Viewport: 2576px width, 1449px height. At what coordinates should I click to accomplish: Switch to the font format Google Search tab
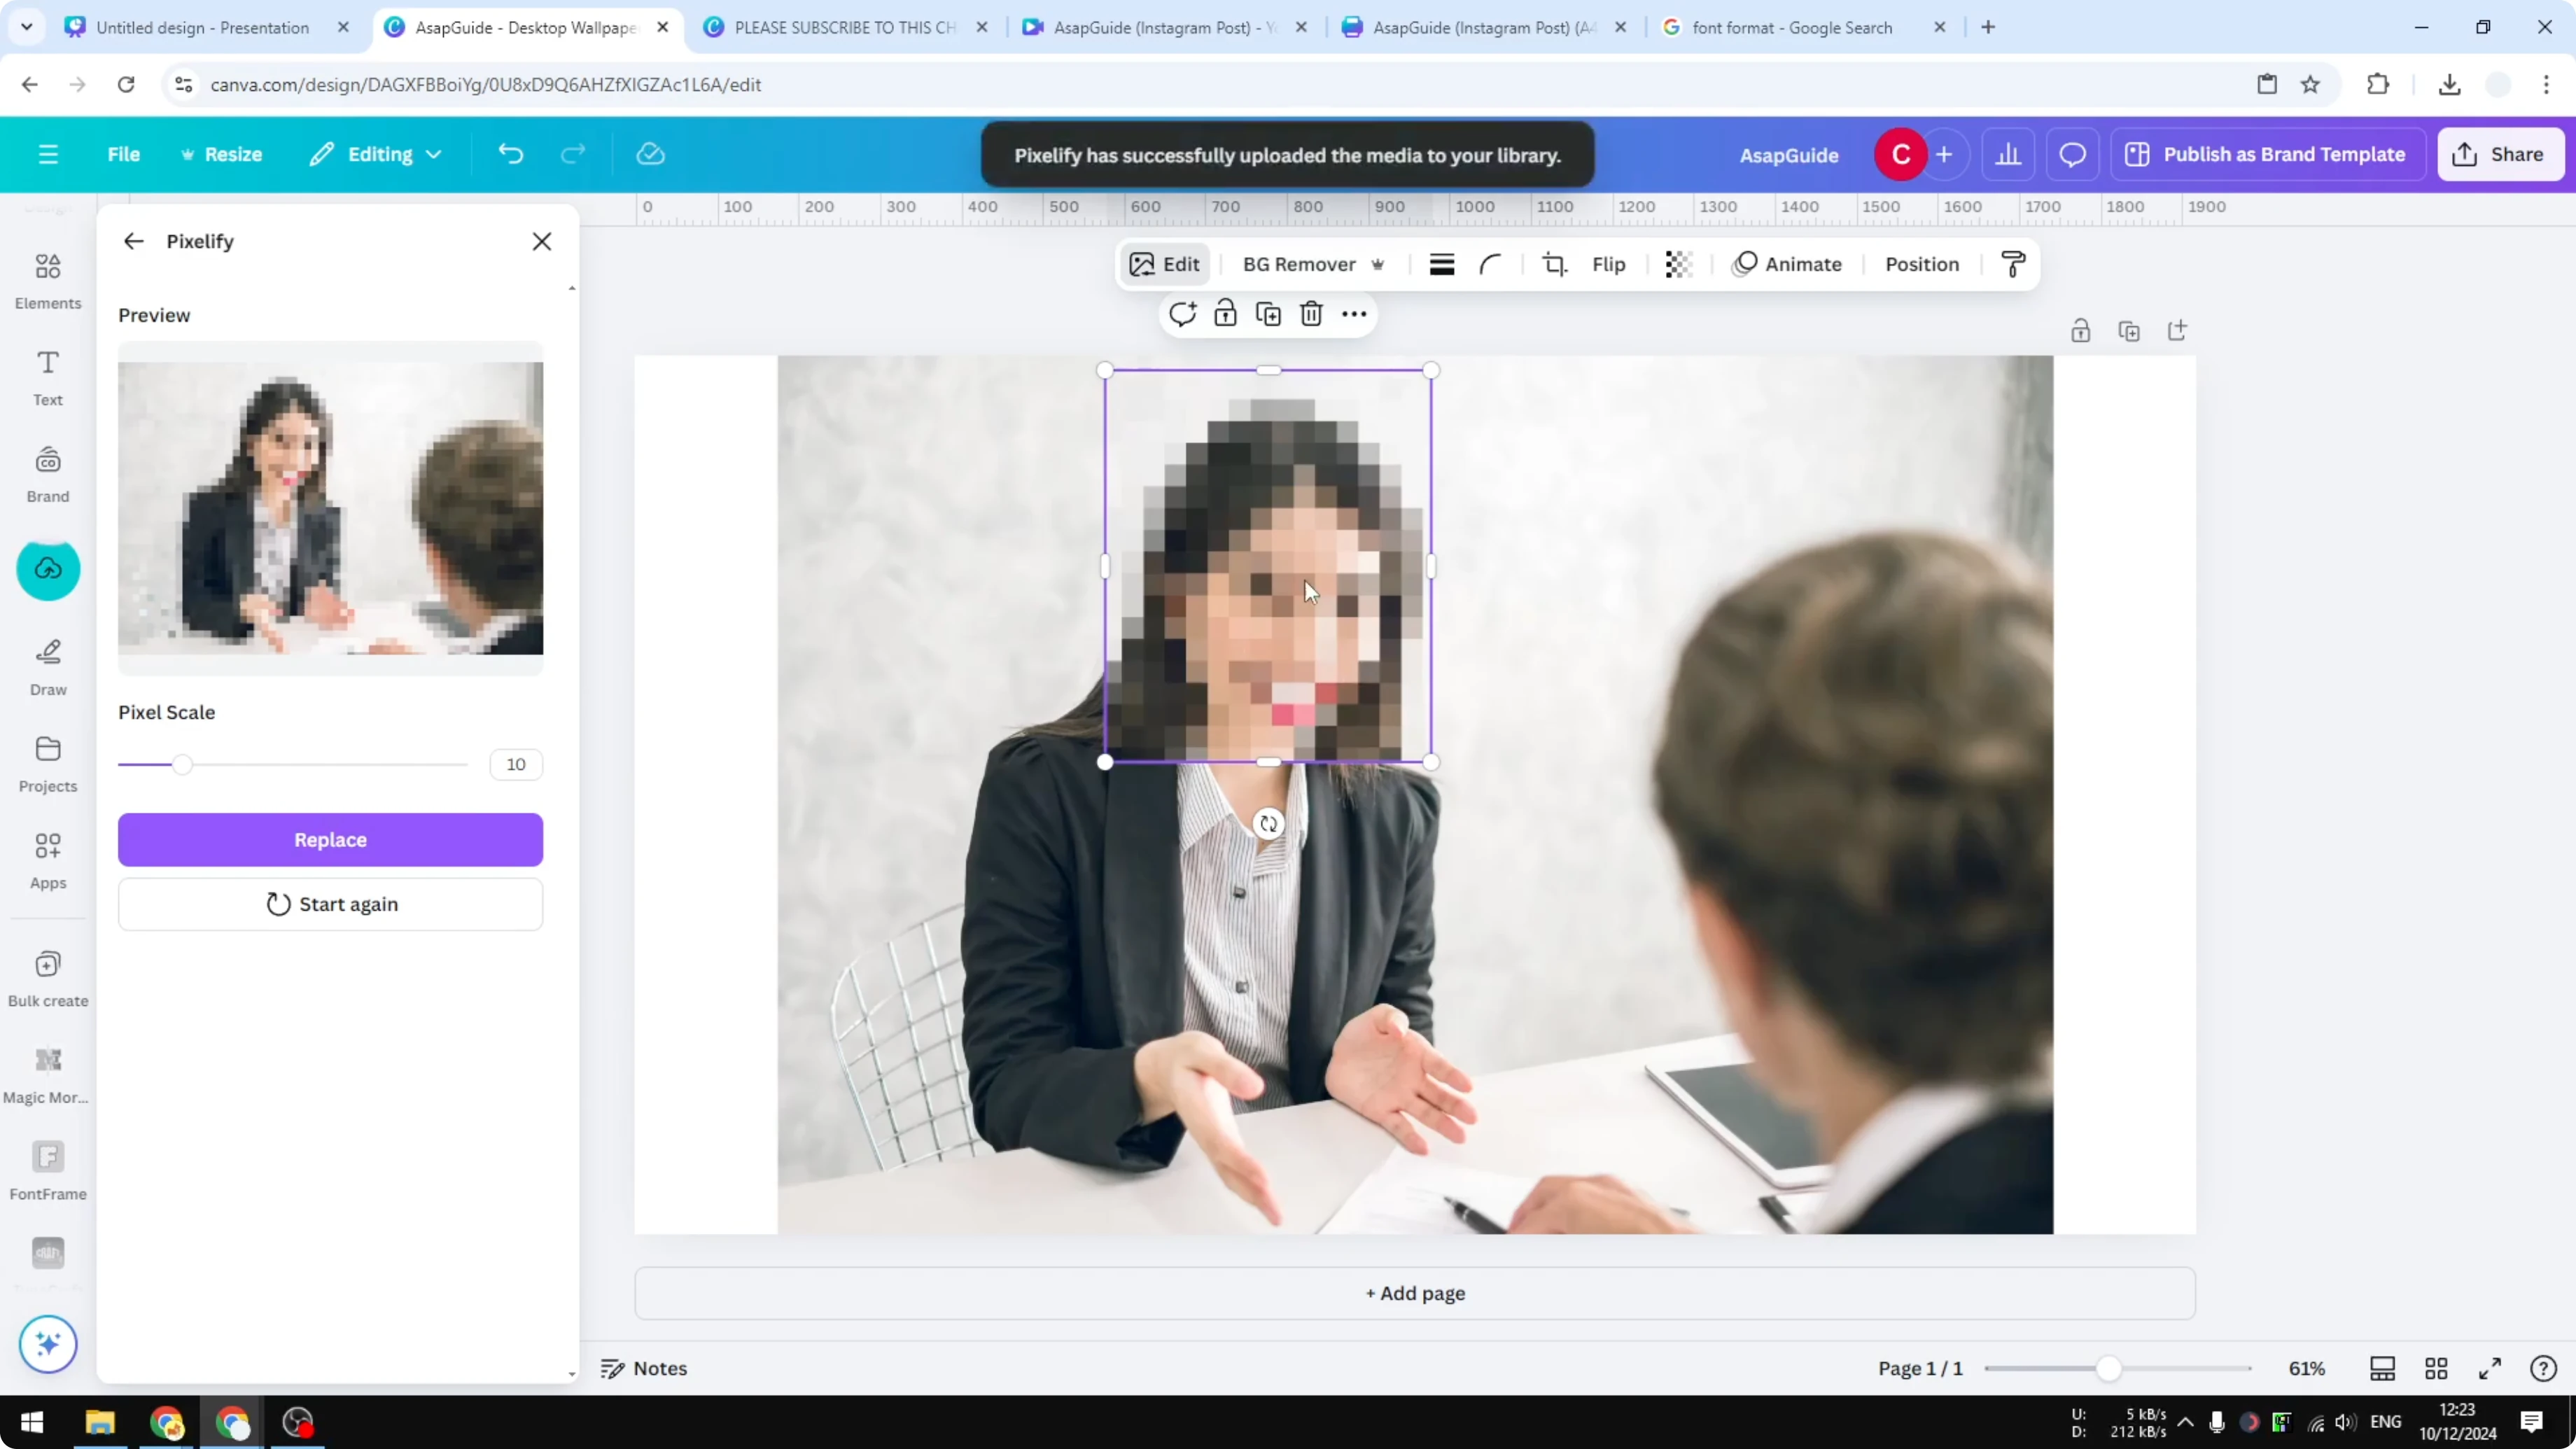[1790, 27]
